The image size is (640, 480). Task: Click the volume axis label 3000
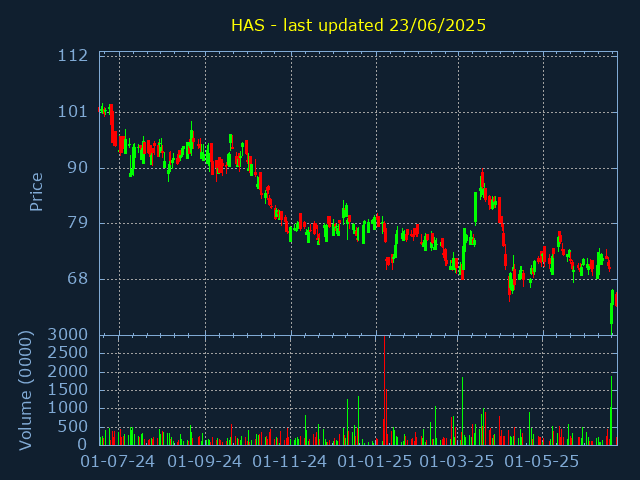click(x=68, y=335)
